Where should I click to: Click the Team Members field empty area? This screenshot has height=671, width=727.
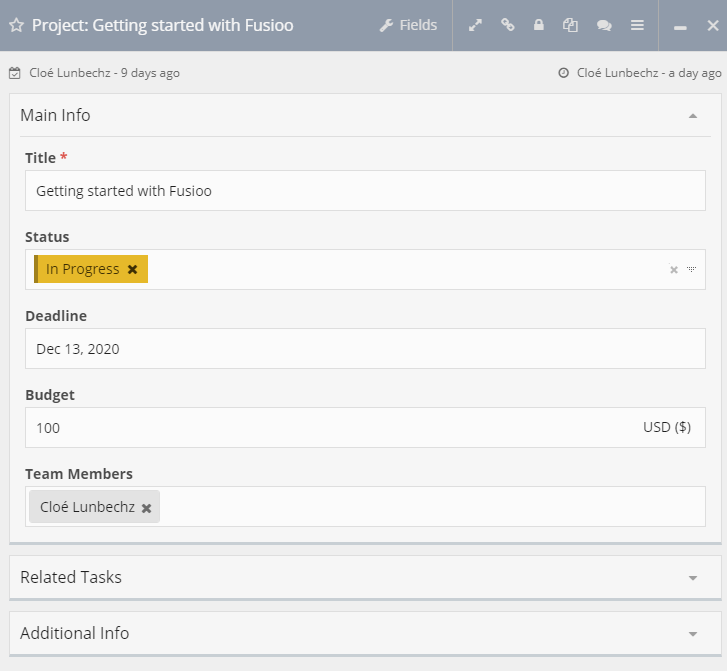430,507
